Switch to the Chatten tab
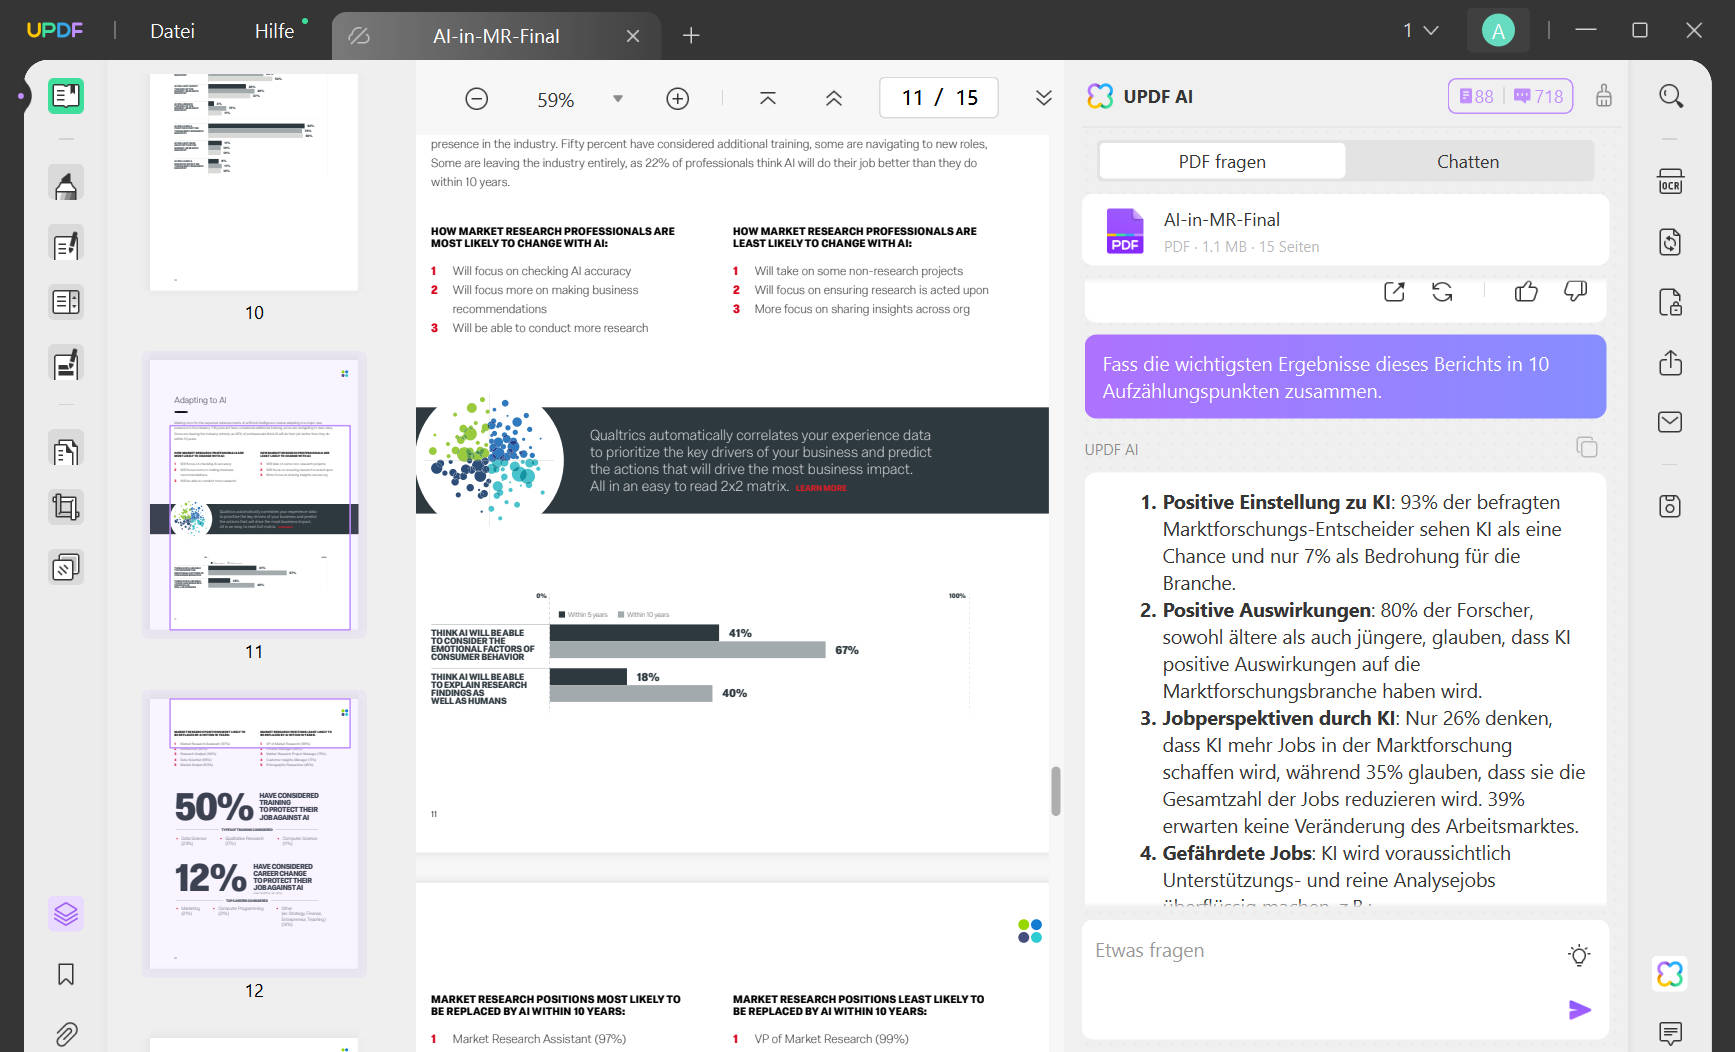1735x1052 pixels. [1468, 161]
